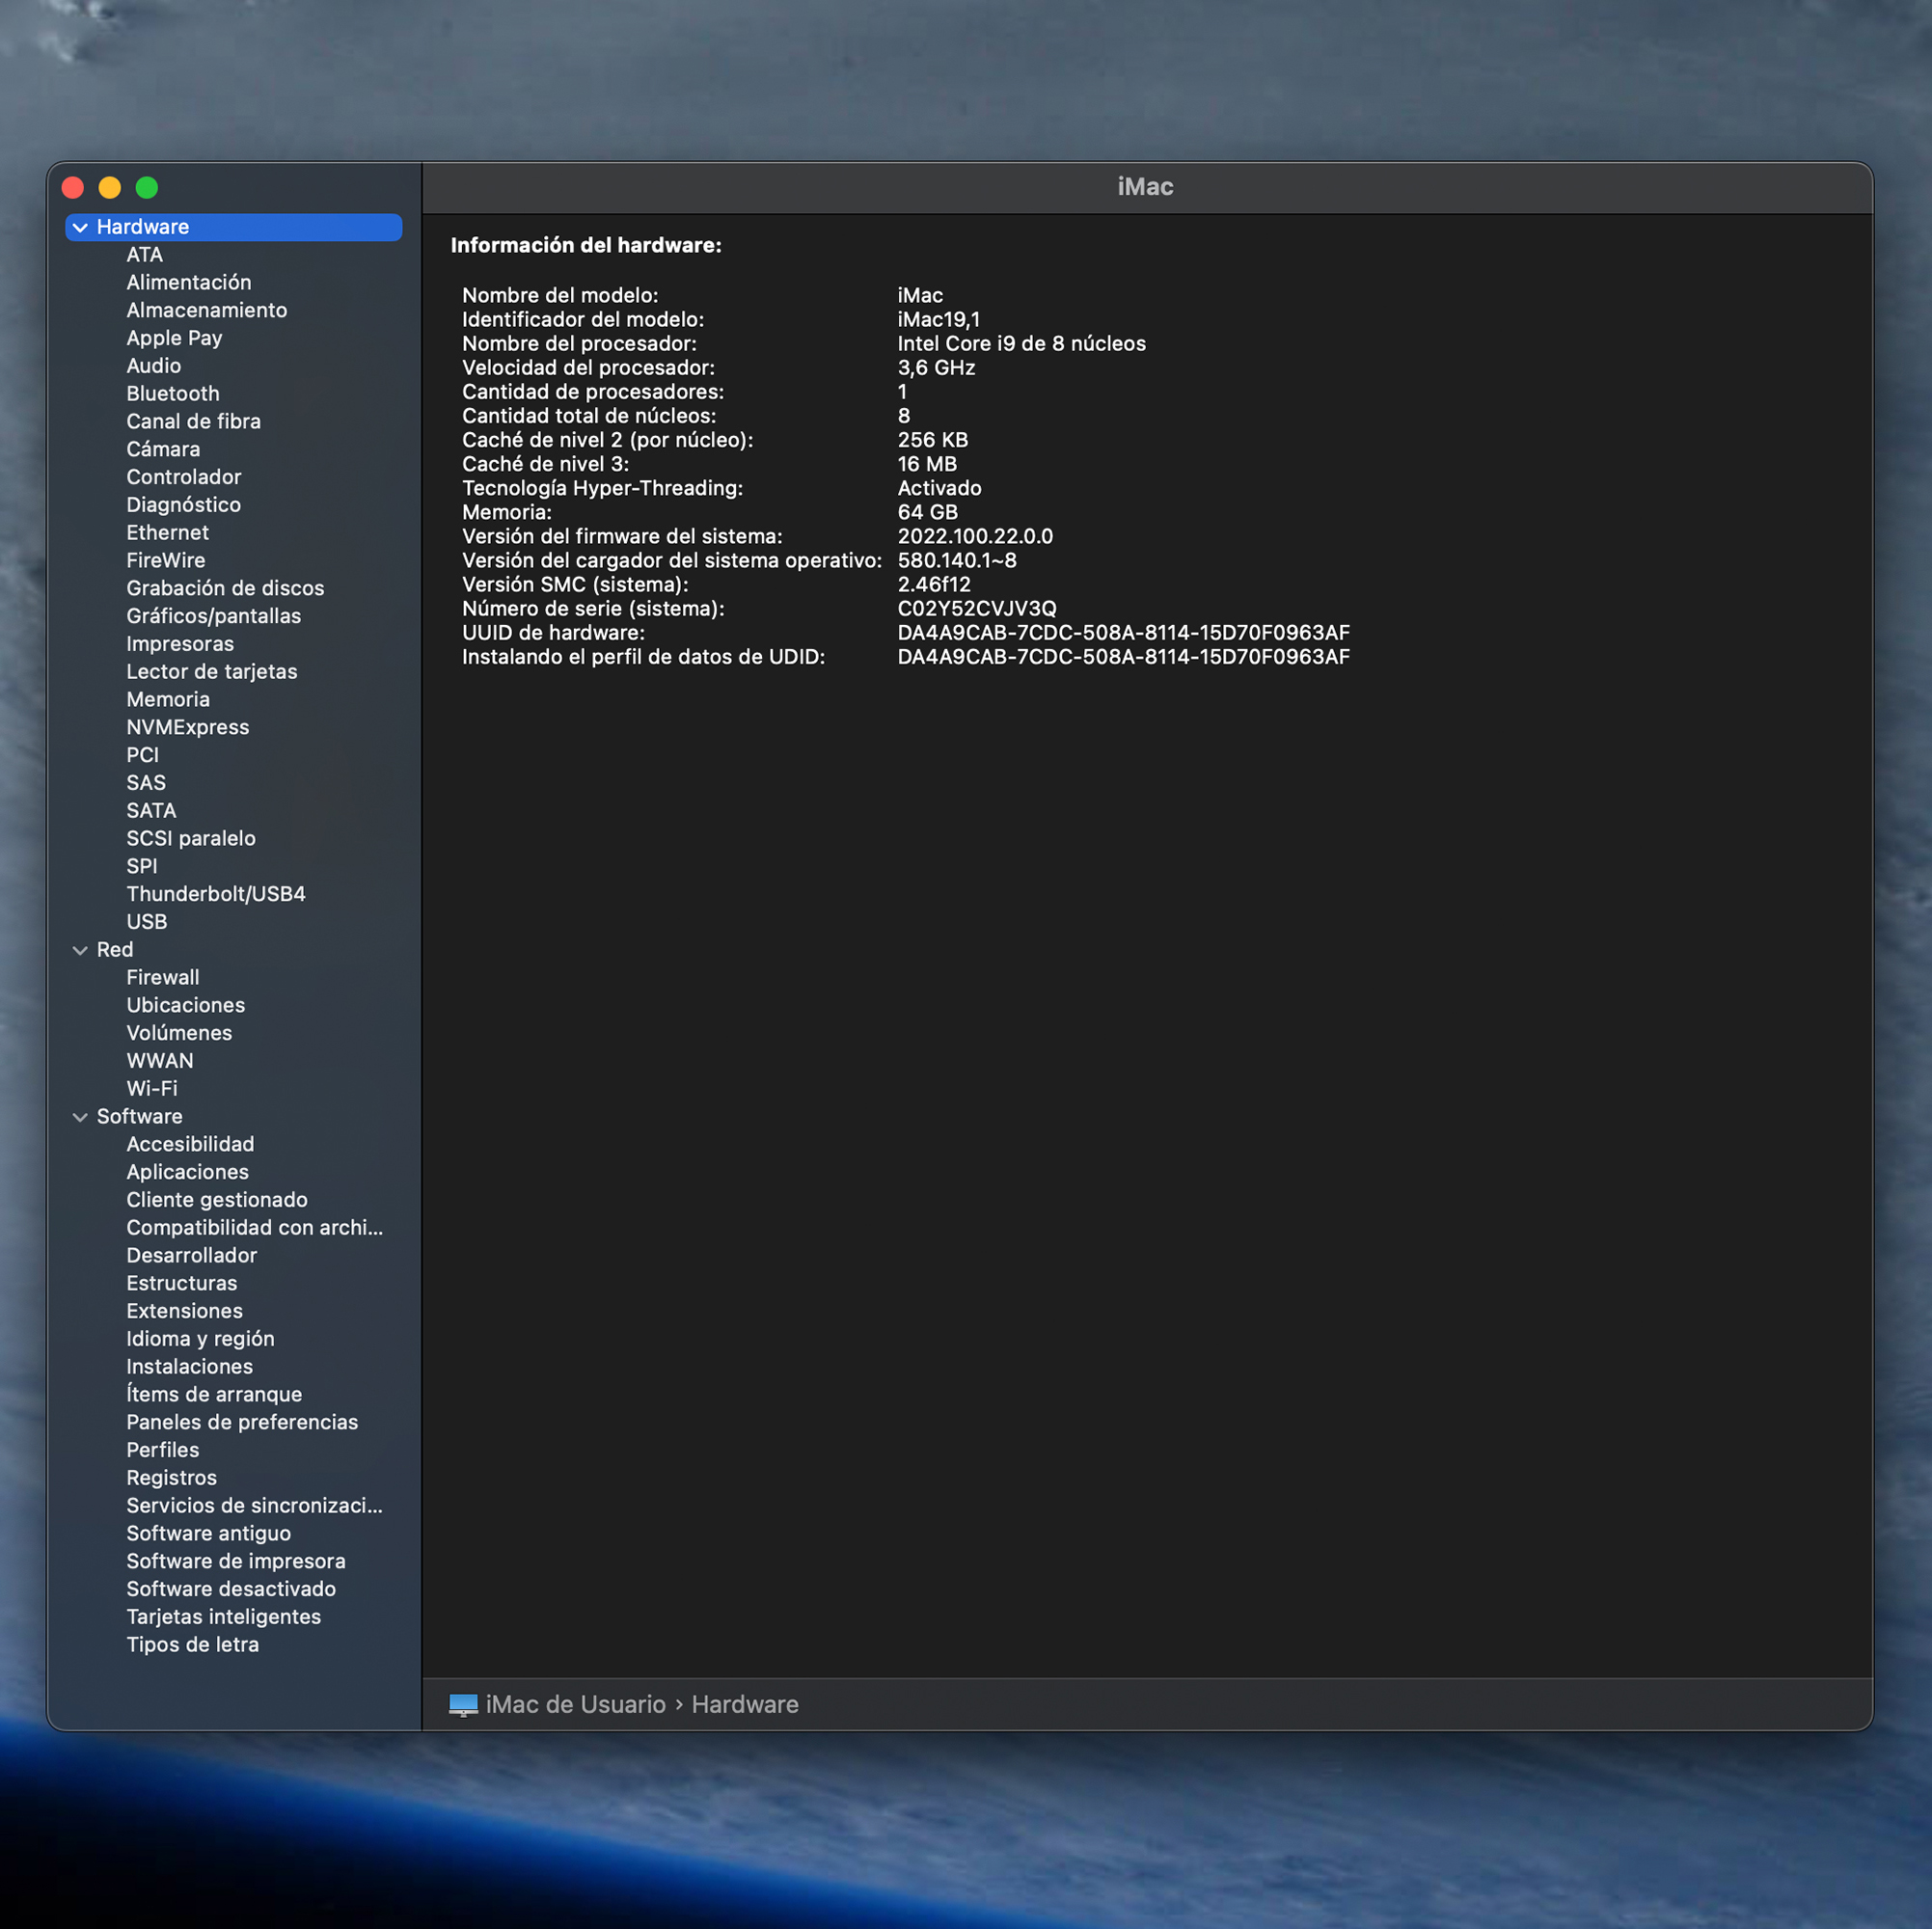Show the Wi-Fi network information
The width and height of the screenshot is (1932, 1929).
pos(151,1088)
